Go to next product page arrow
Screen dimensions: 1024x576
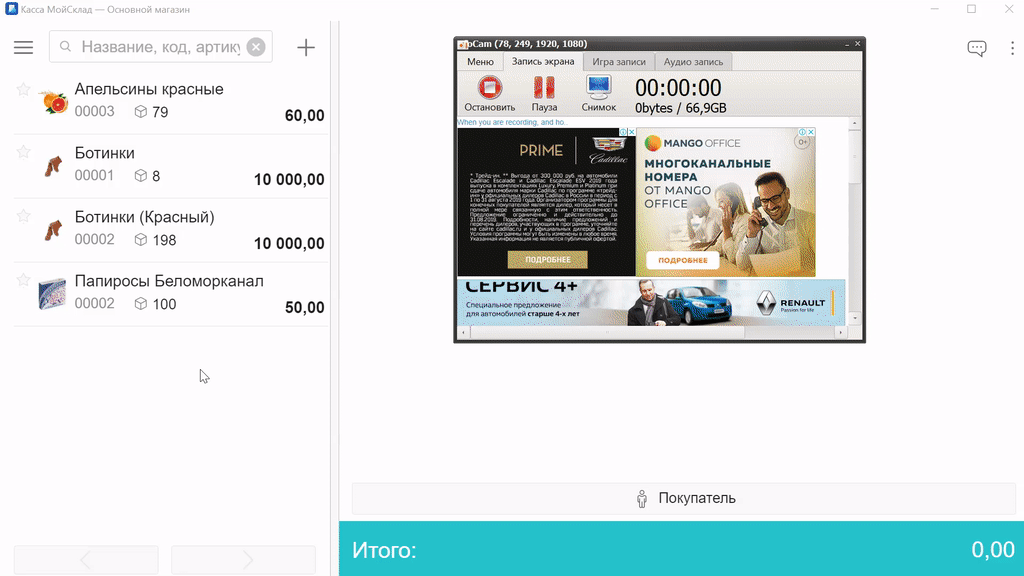(243, 559)
